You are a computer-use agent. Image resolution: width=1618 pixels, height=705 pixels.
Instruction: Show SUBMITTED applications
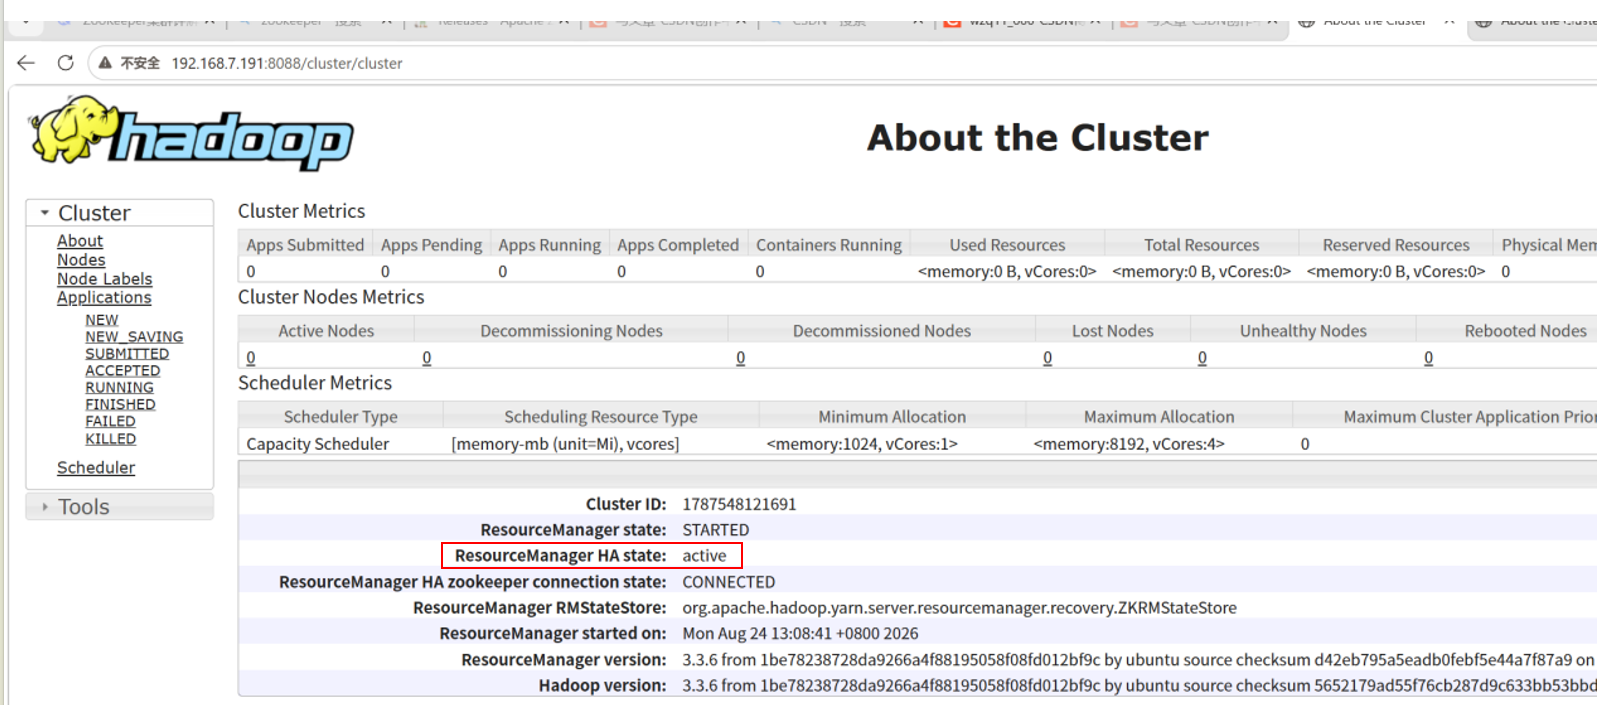coord(127,354)
